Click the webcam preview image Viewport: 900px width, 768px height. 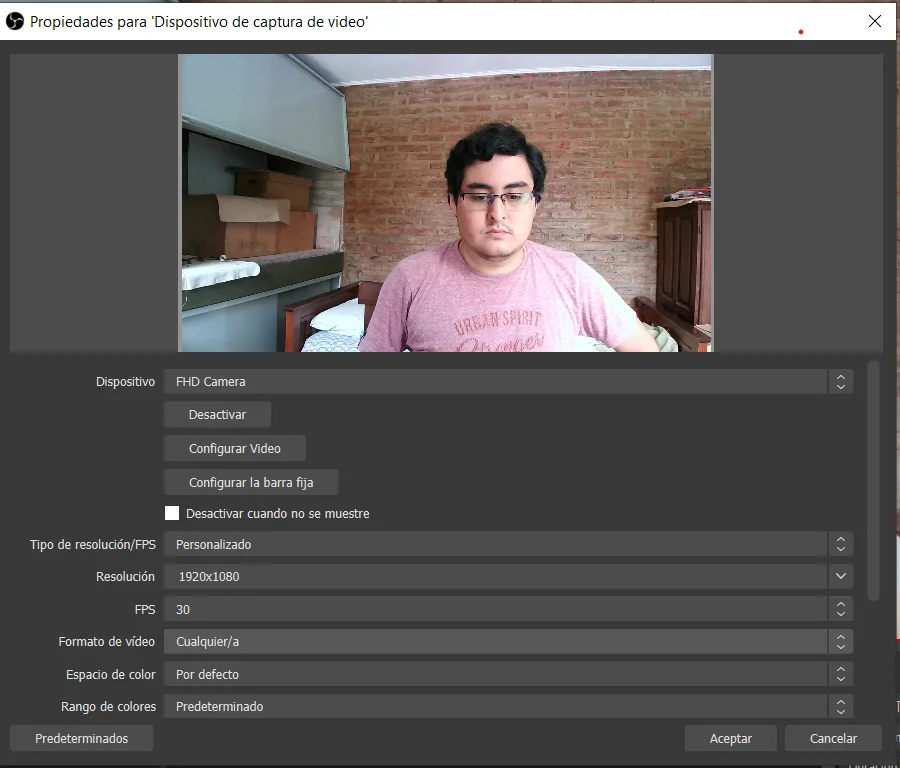coord(446,203)
